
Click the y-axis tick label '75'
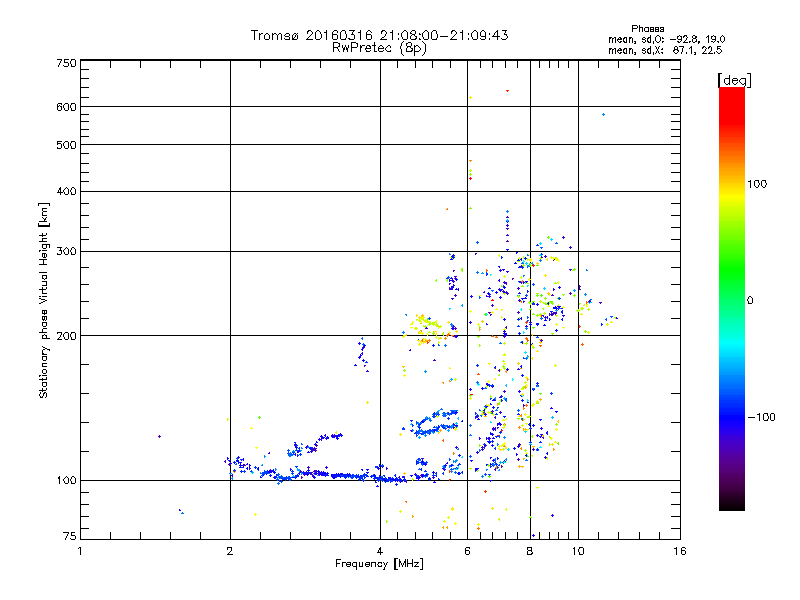click(x=70, y=536)
